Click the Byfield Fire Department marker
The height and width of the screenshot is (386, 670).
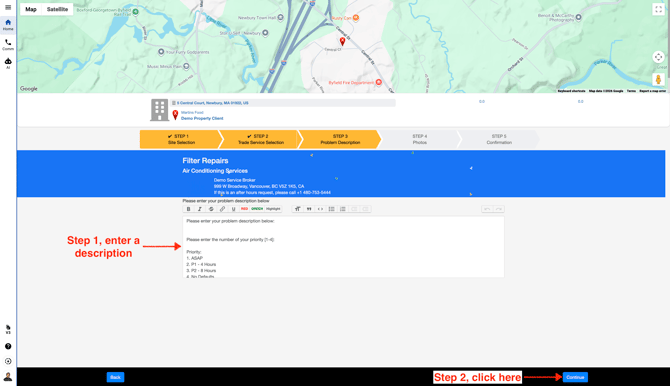point(379,83)
